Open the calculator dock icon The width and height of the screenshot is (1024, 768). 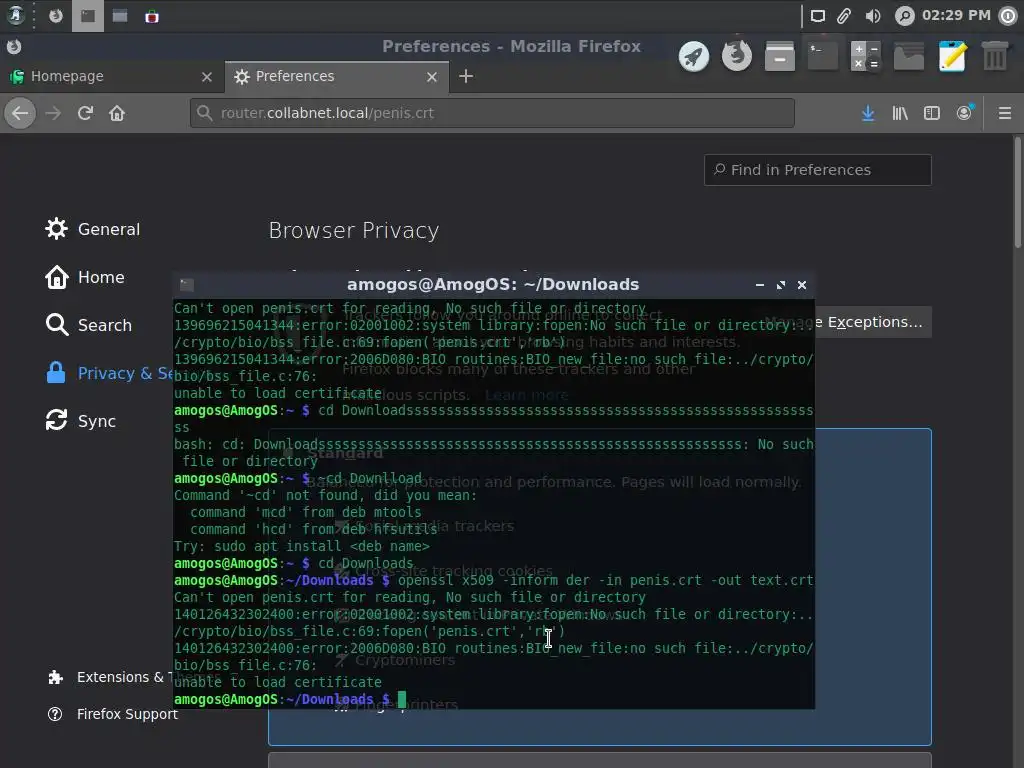[x=866, y=56]
